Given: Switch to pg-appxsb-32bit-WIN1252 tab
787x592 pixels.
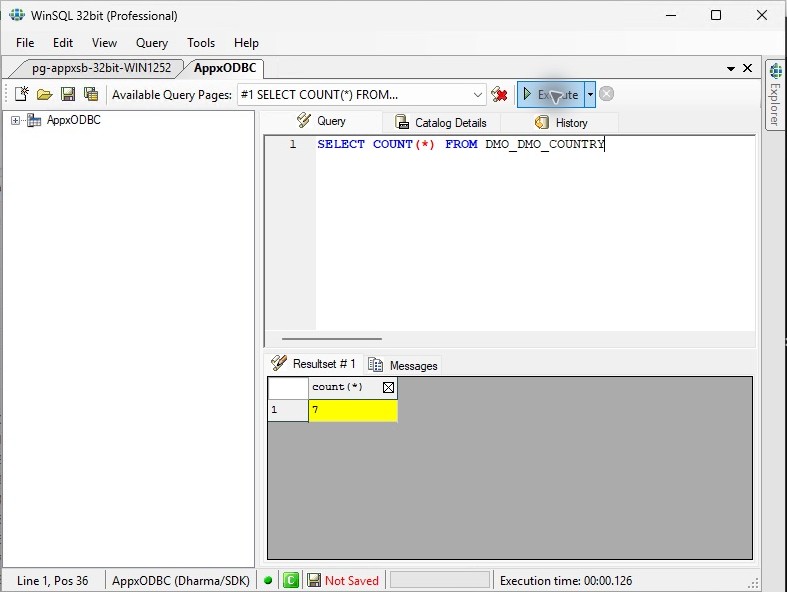Looking at the screenshot, I should coord(101,68).
